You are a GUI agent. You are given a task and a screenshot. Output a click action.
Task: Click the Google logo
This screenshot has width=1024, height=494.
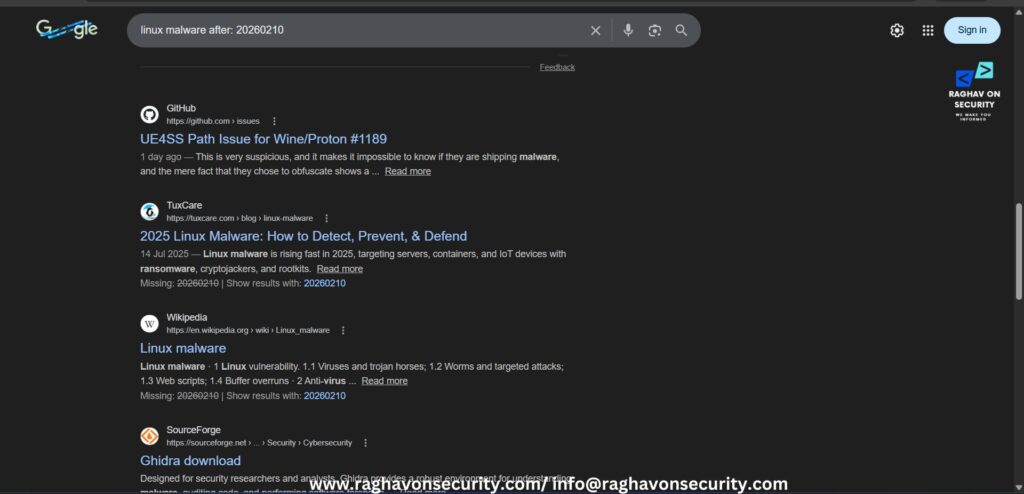[x=67, y=29]
